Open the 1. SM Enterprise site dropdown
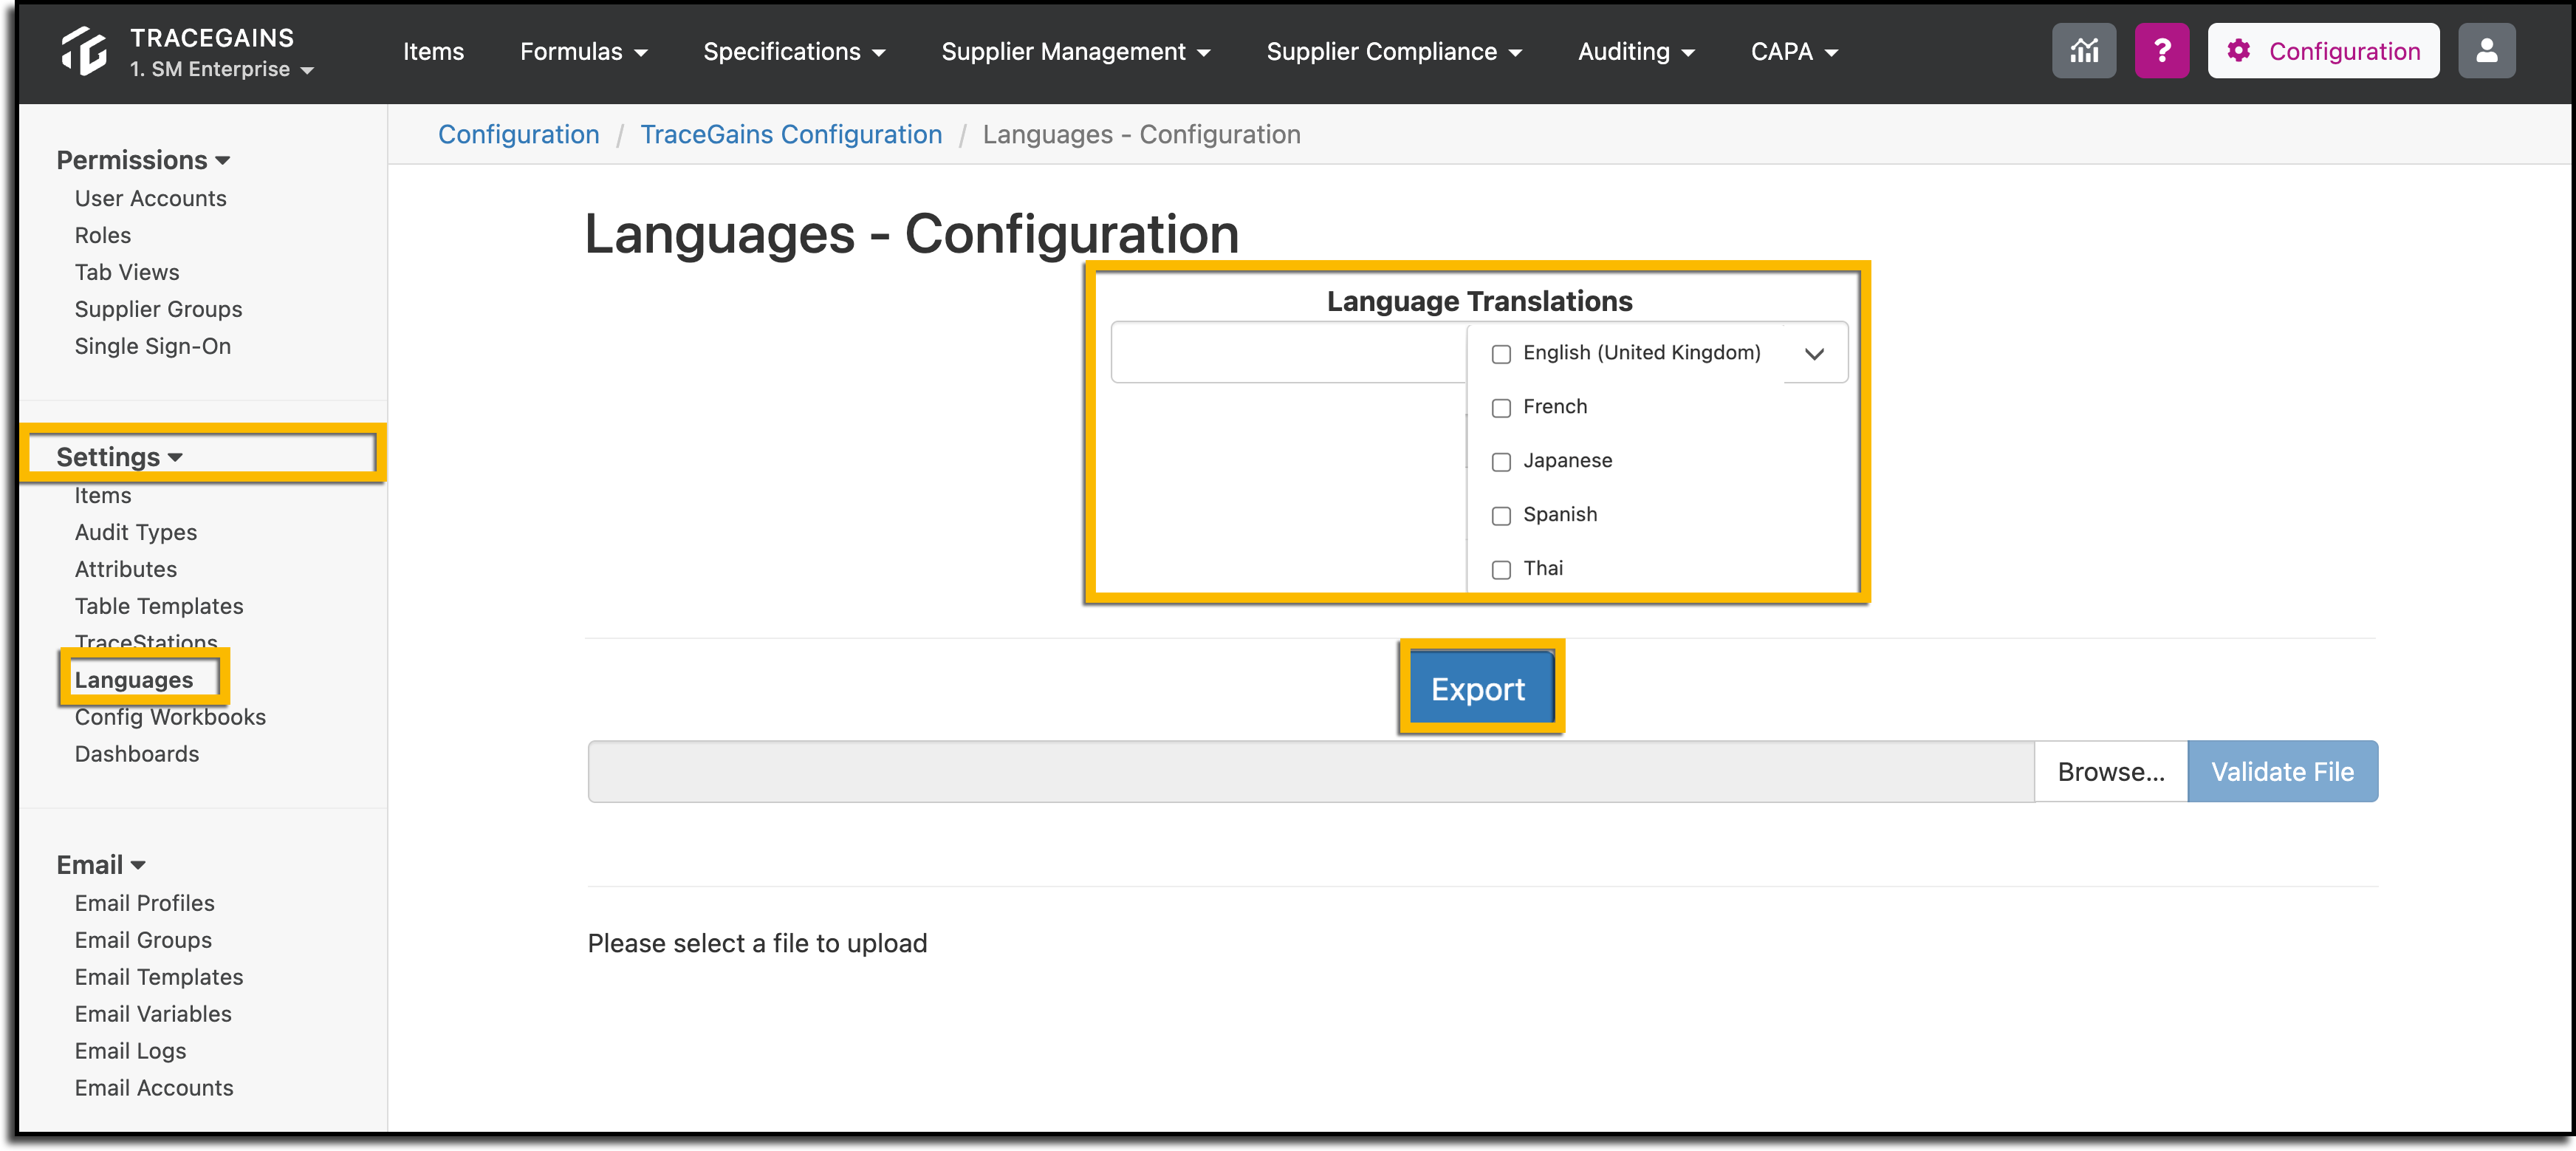The image size is (2576, 1151). pos(221,69)
